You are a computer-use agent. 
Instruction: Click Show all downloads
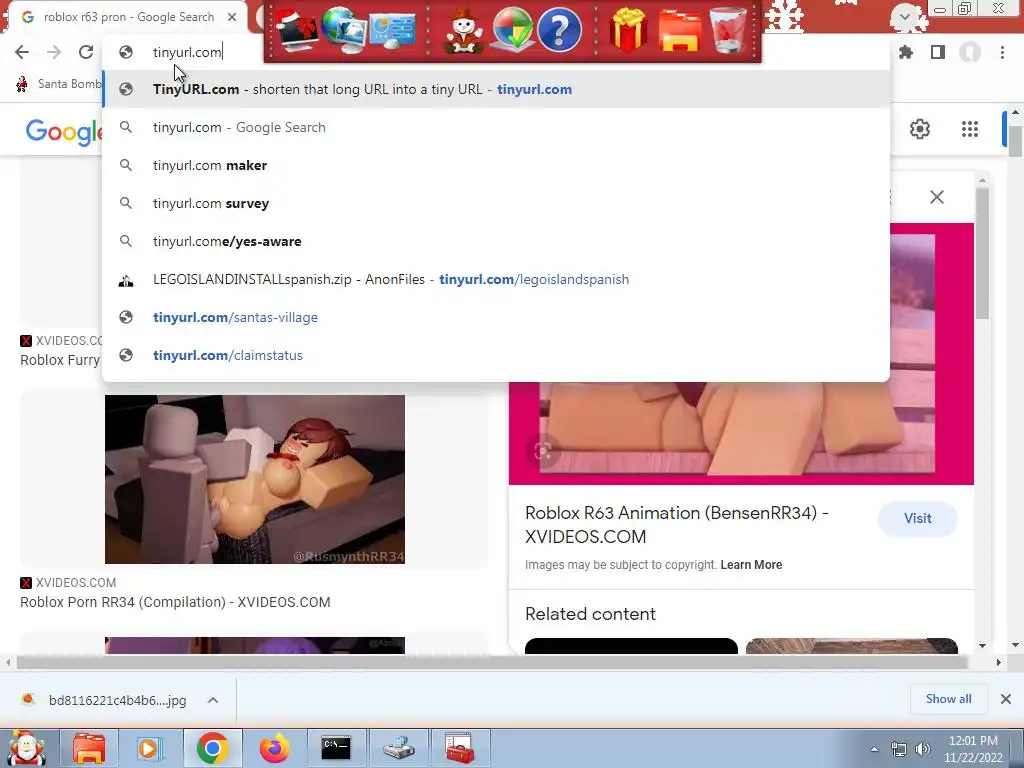click(x=948, y=699)
